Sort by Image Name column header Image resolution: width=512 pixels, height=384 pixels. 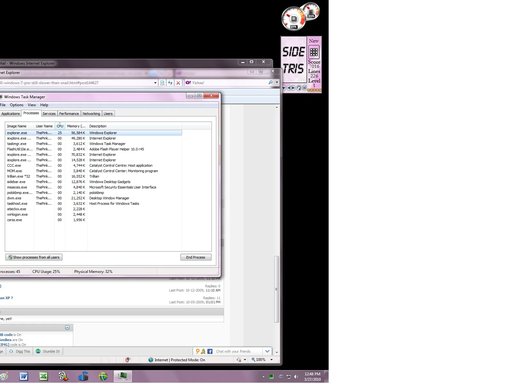click(20, 126)
